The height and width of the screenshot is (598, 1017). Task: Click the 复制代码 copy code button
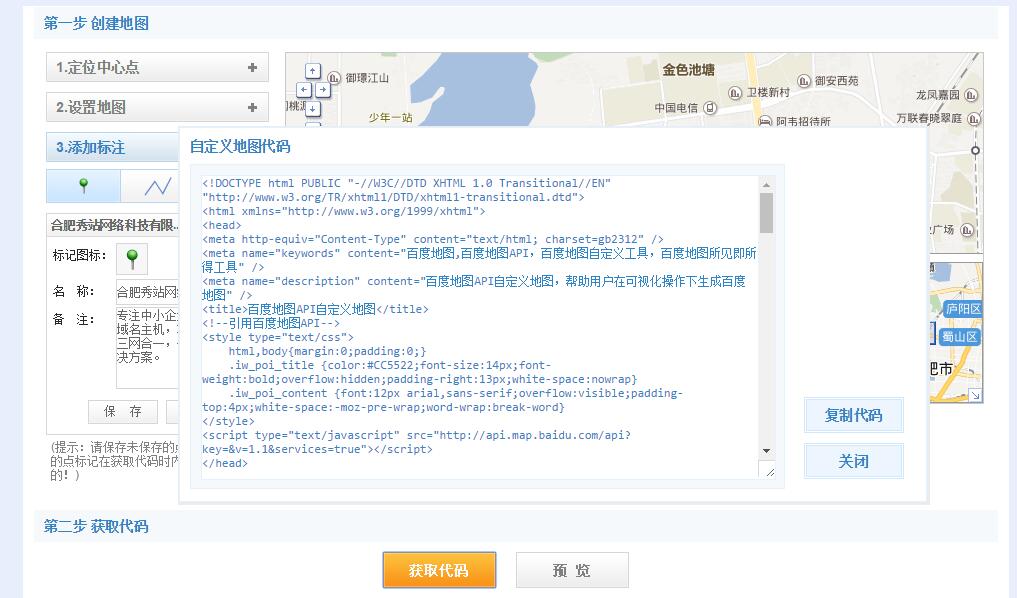[x=853, y=415]
